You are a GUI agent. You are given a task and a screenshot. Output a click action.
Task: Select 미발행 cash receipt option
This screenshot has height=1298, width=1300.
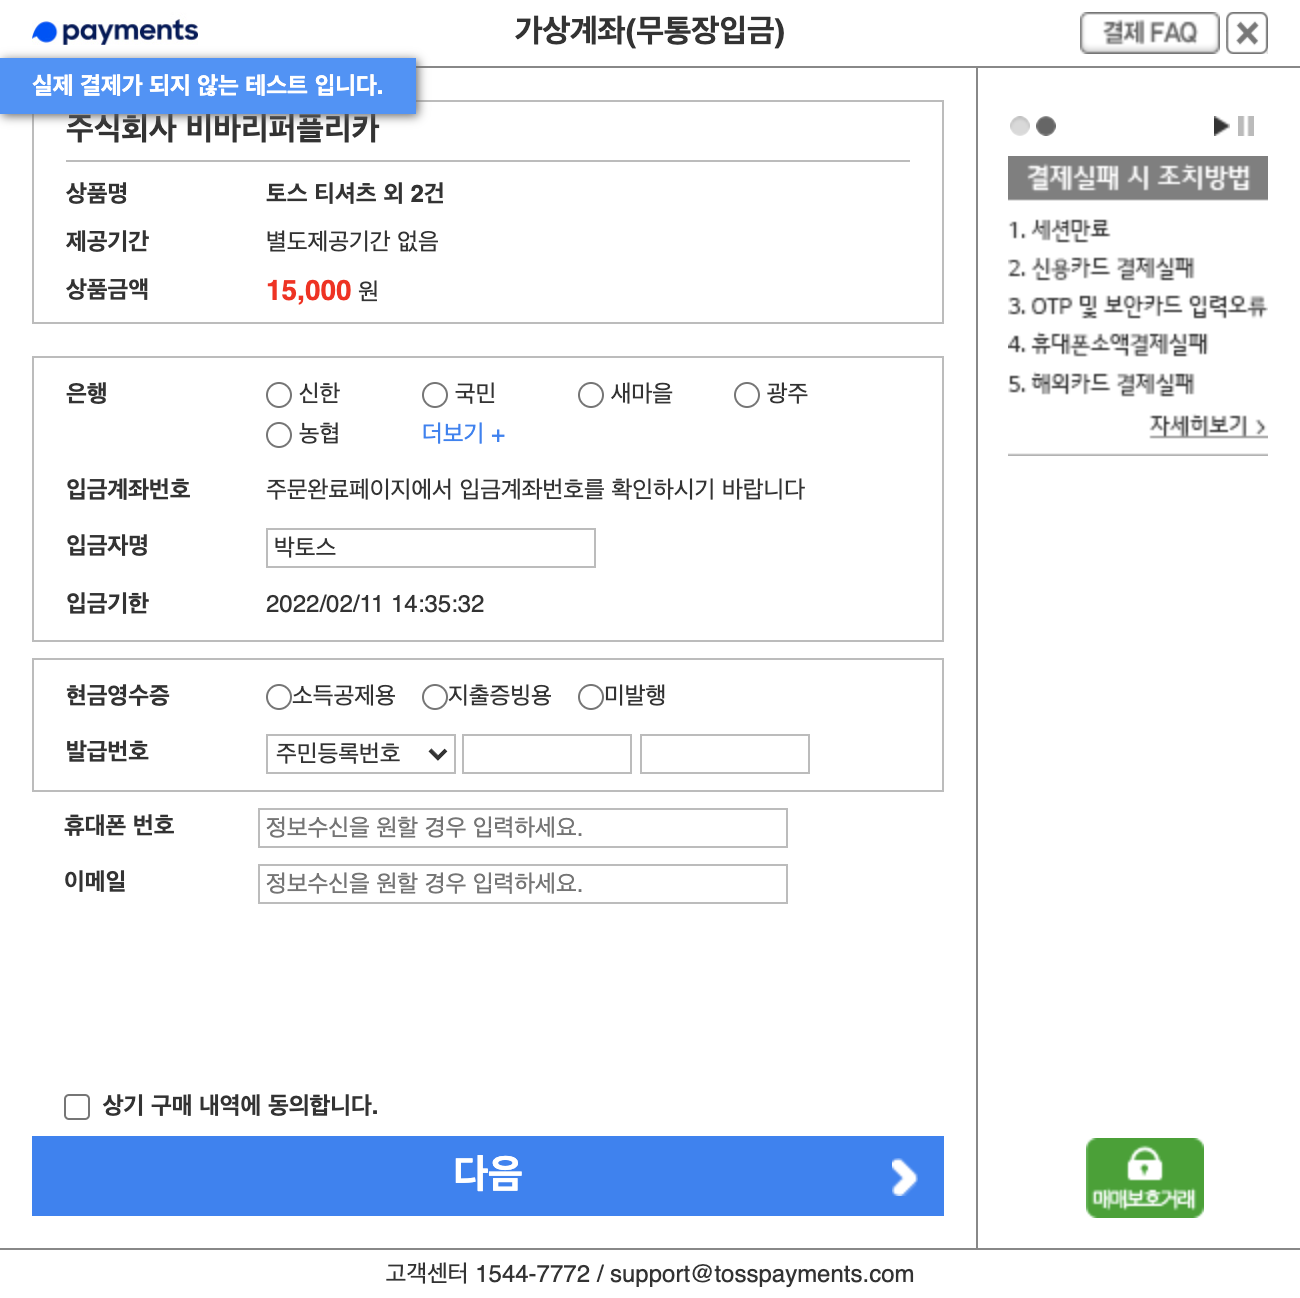[591, 697]
